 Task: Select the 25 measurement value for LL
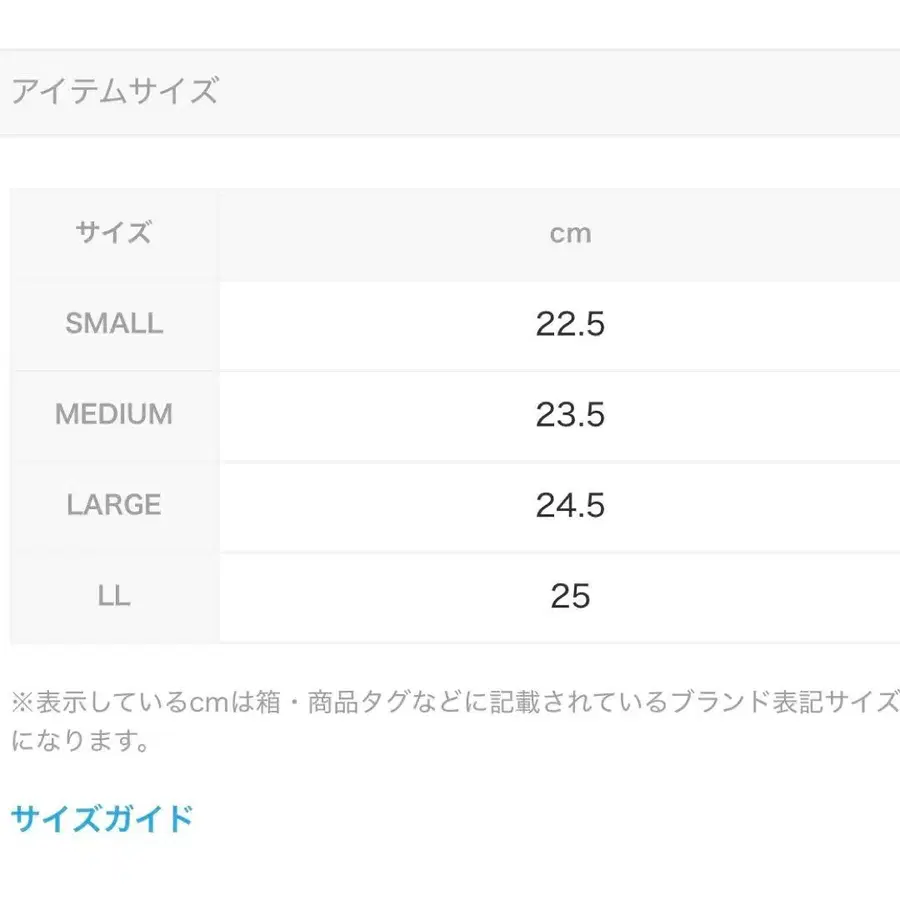coord(570,596)
